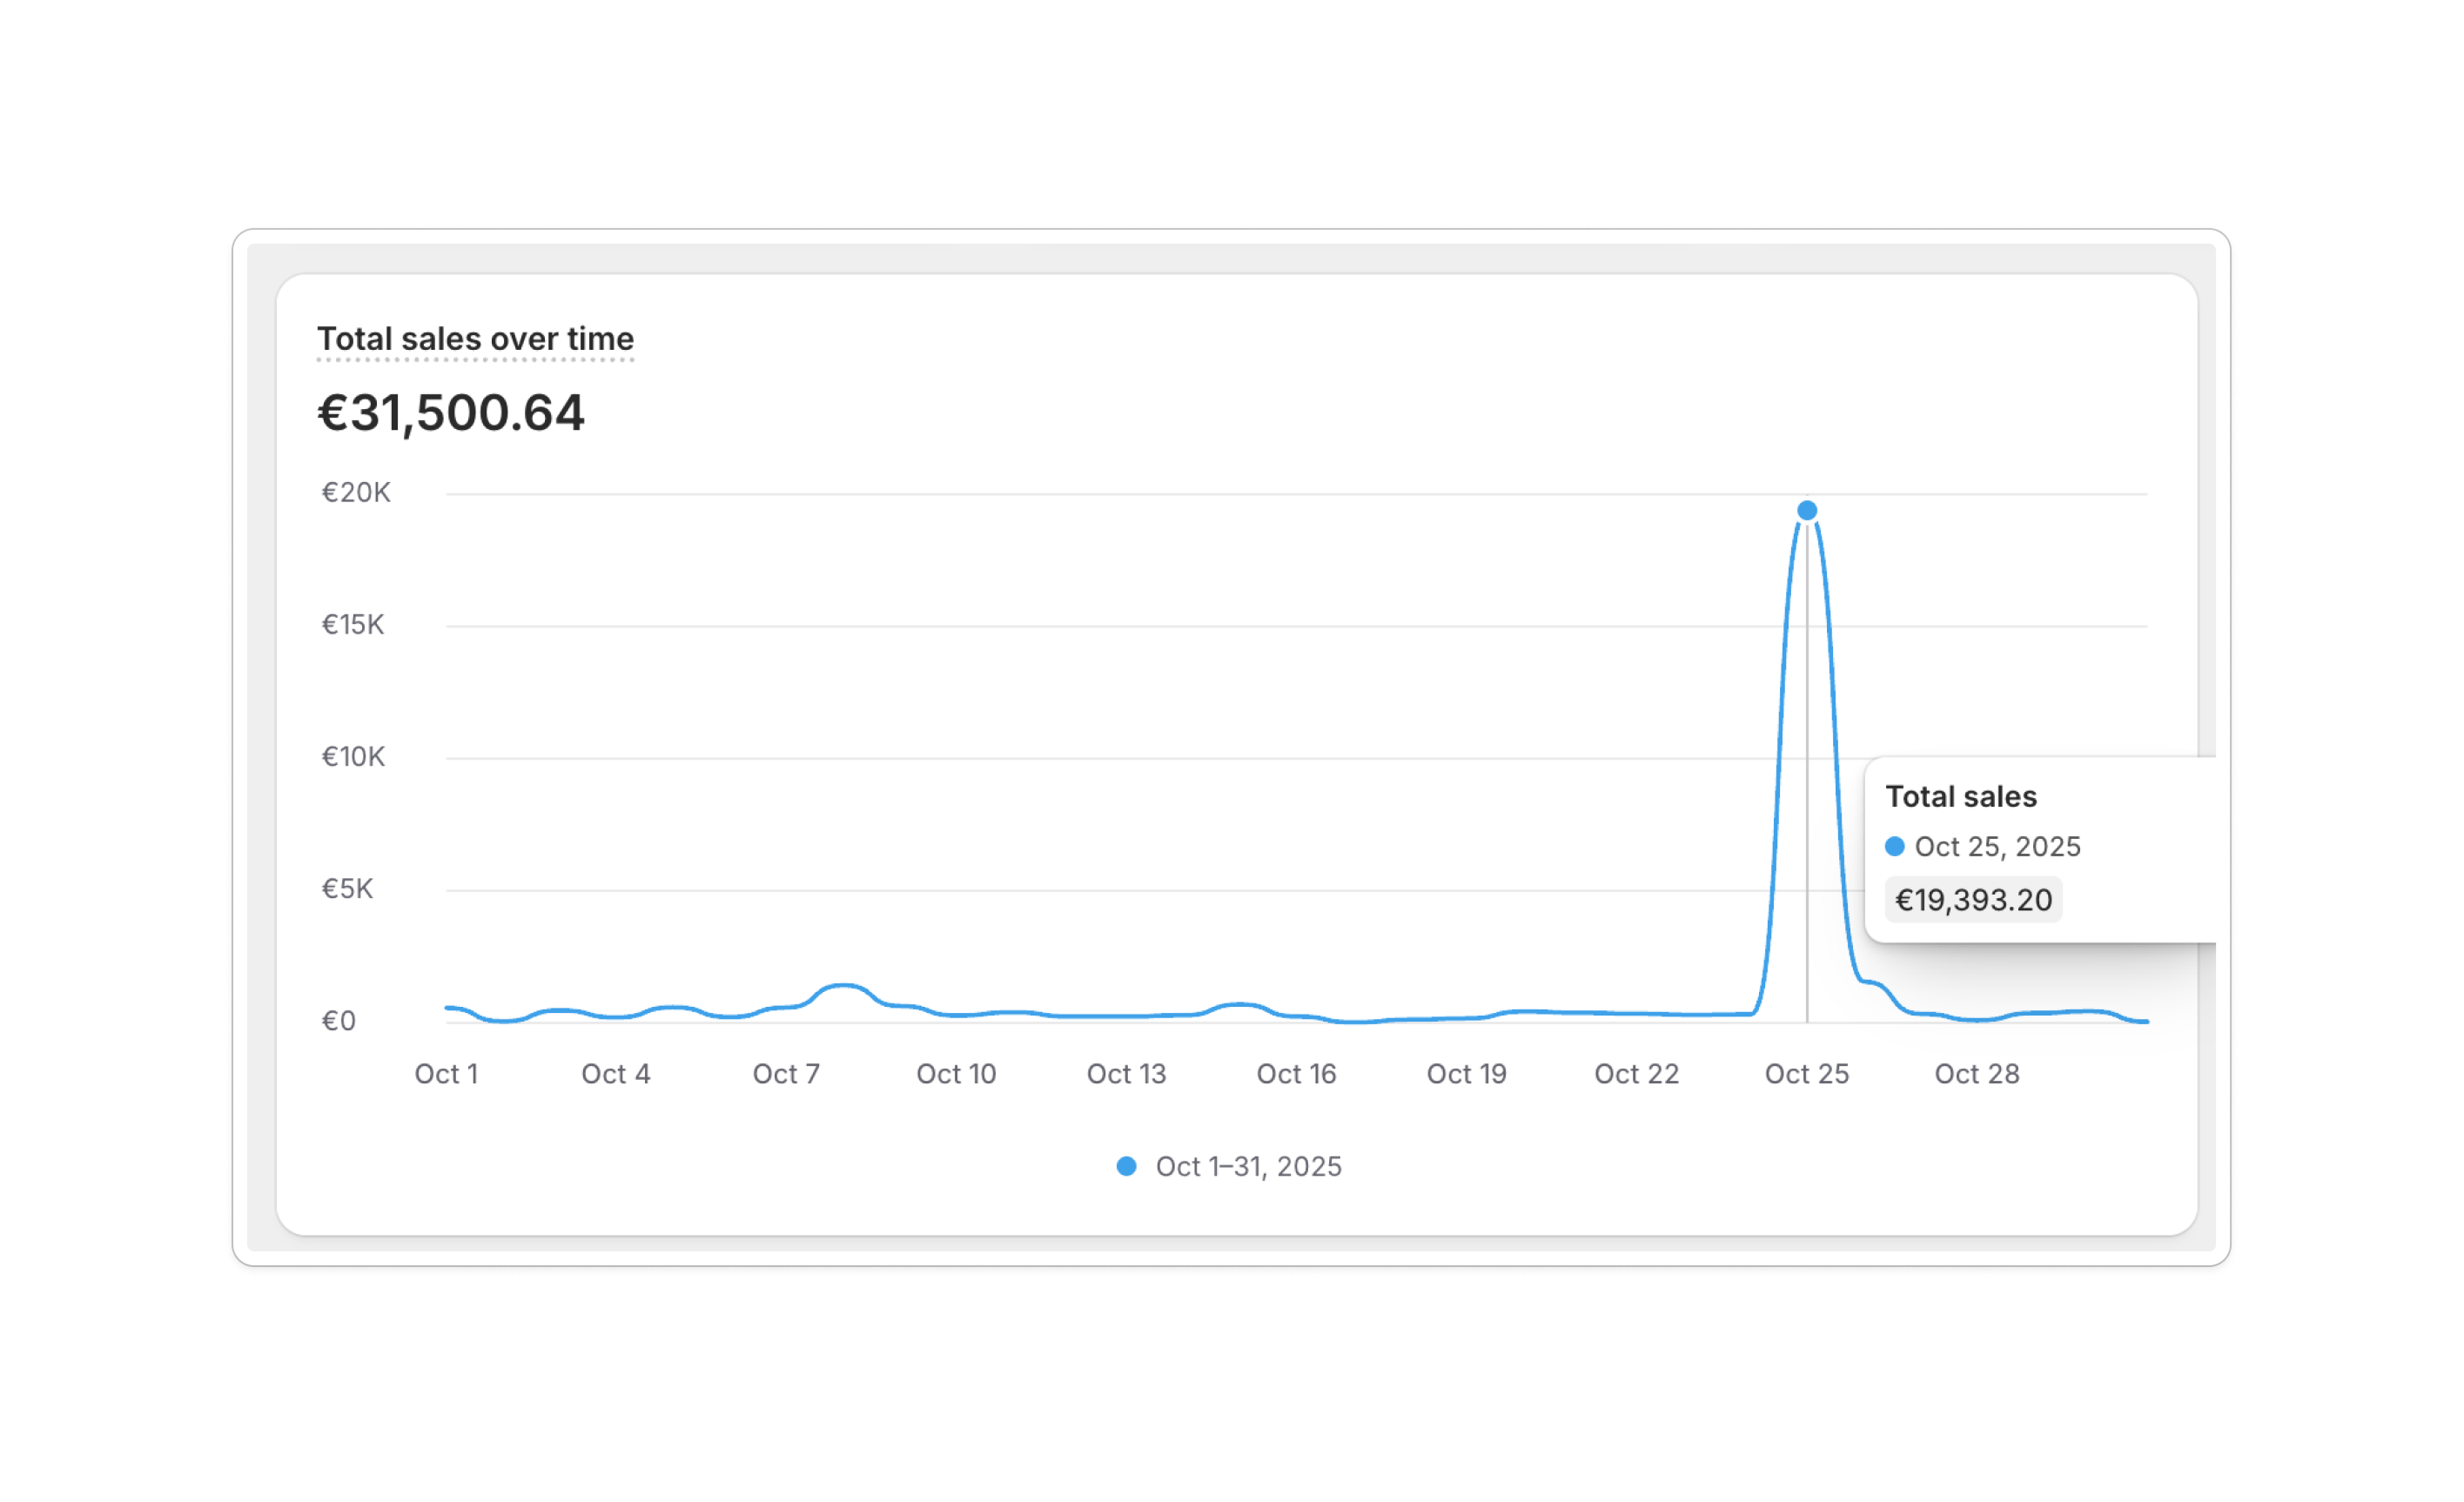The height and width of the screenshot is (1502, 2464).
Task: Click the Oct 19 x-axis label
Action: pyautogui.click(x=1466, y=1074)
